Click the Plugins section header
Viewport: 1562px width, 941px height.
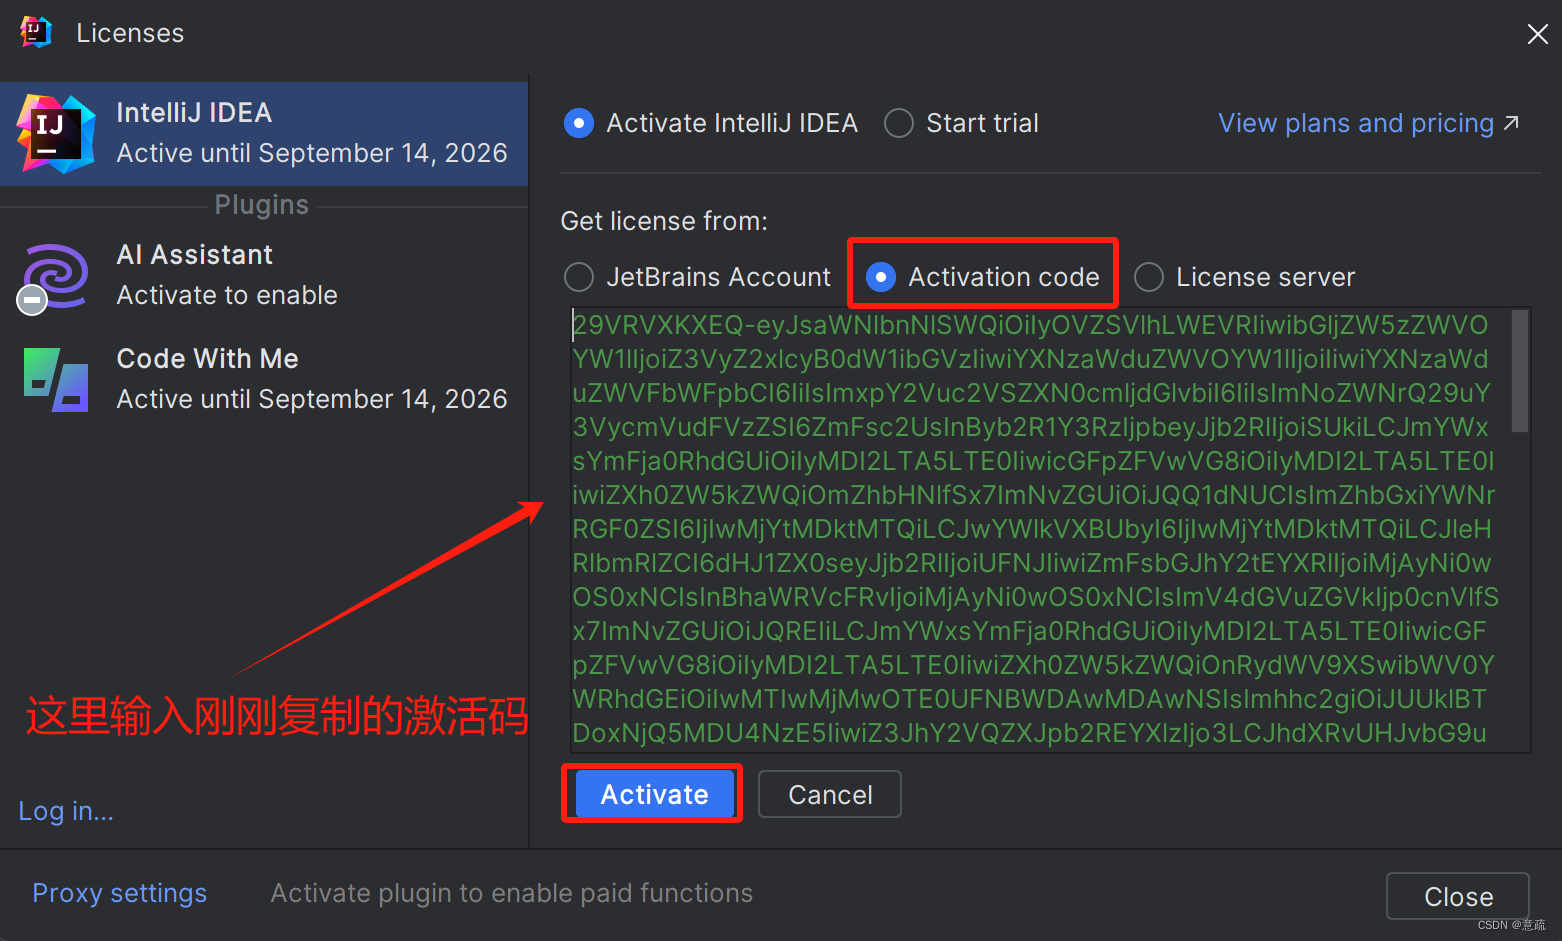tap(262, 205)
